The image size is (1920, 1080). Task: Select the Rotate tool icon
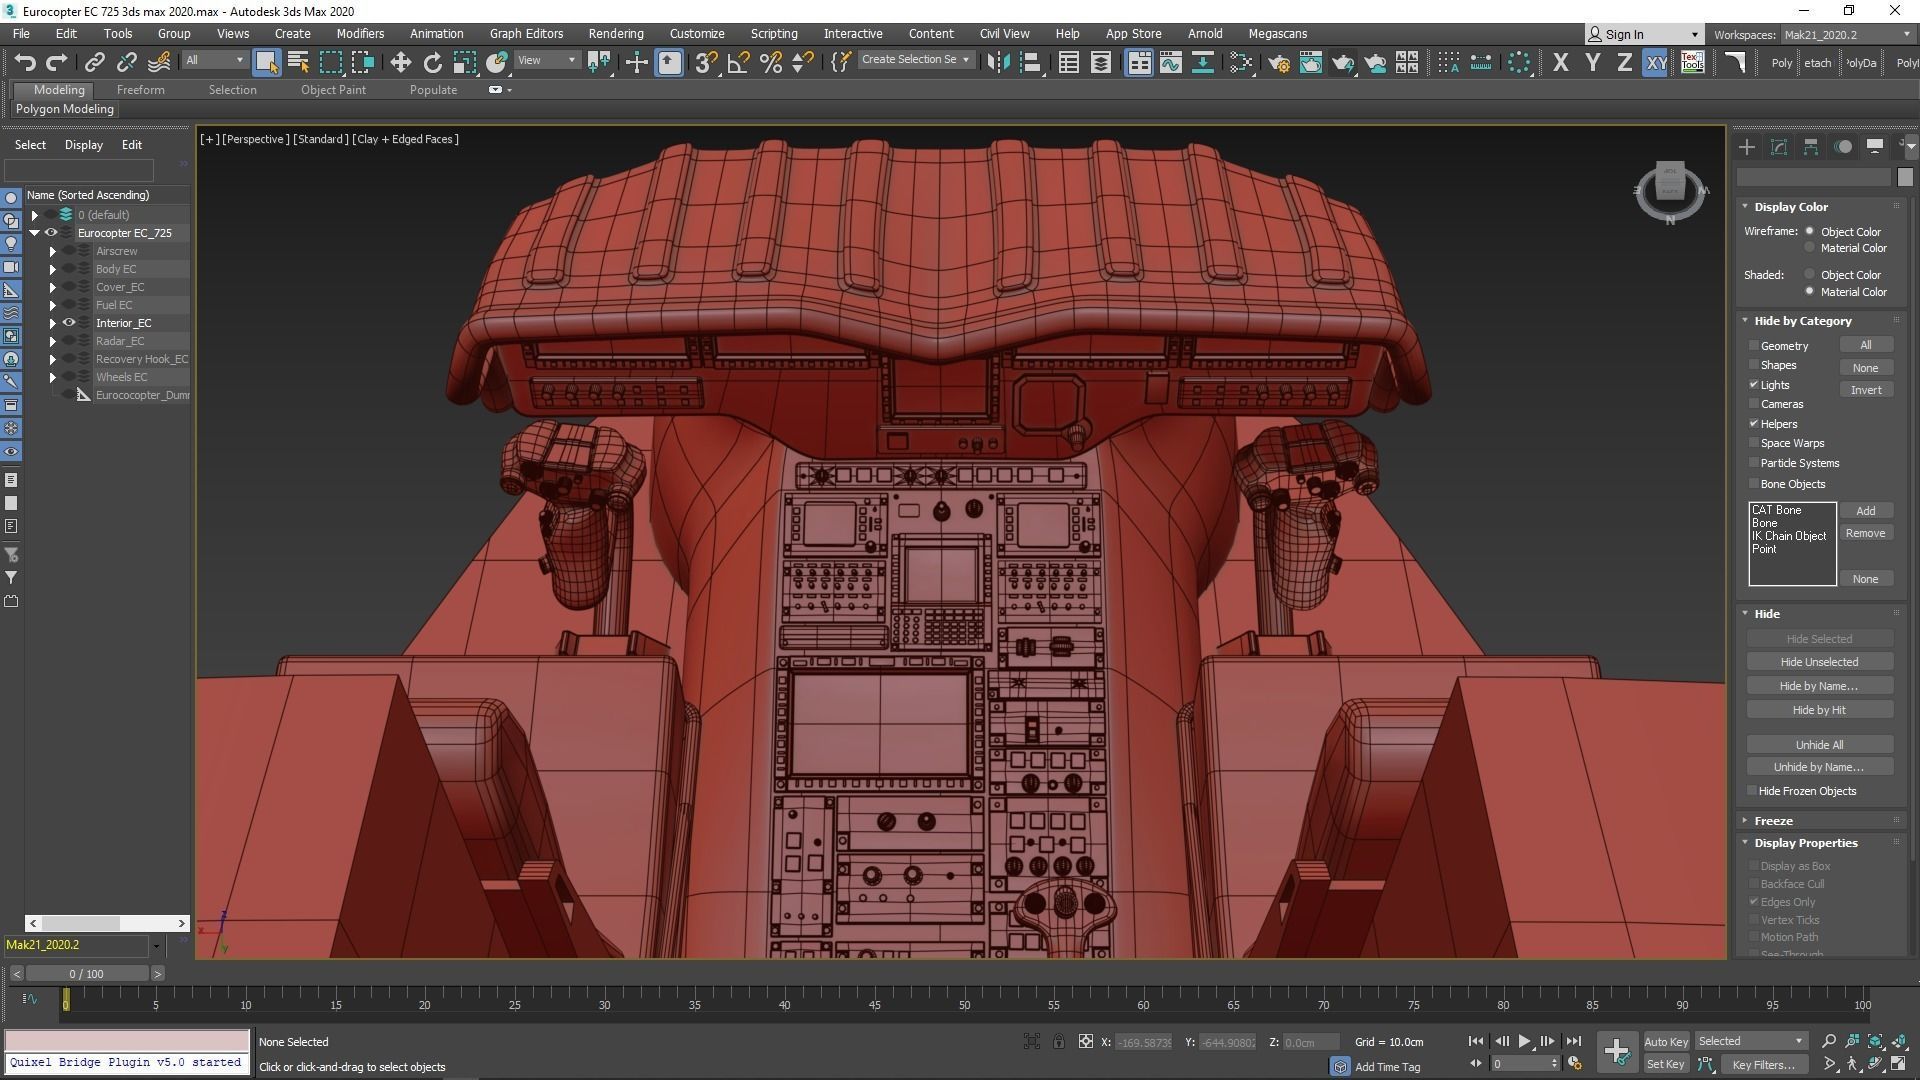coord(432,62)
